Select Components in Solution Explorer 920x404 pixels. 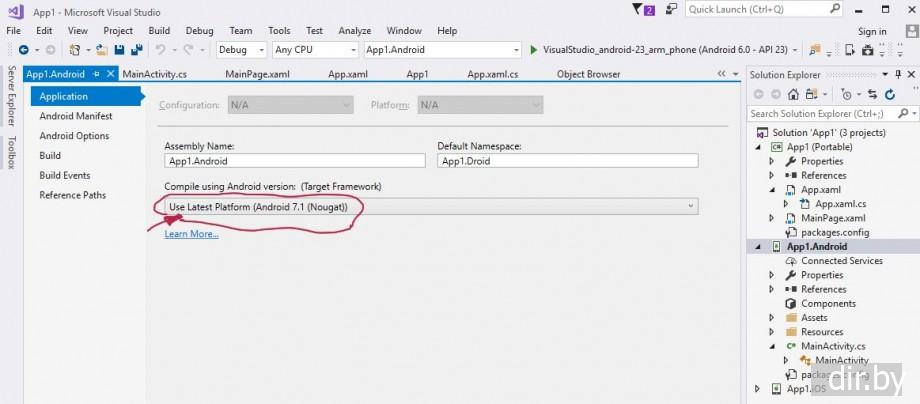point(828,304)
